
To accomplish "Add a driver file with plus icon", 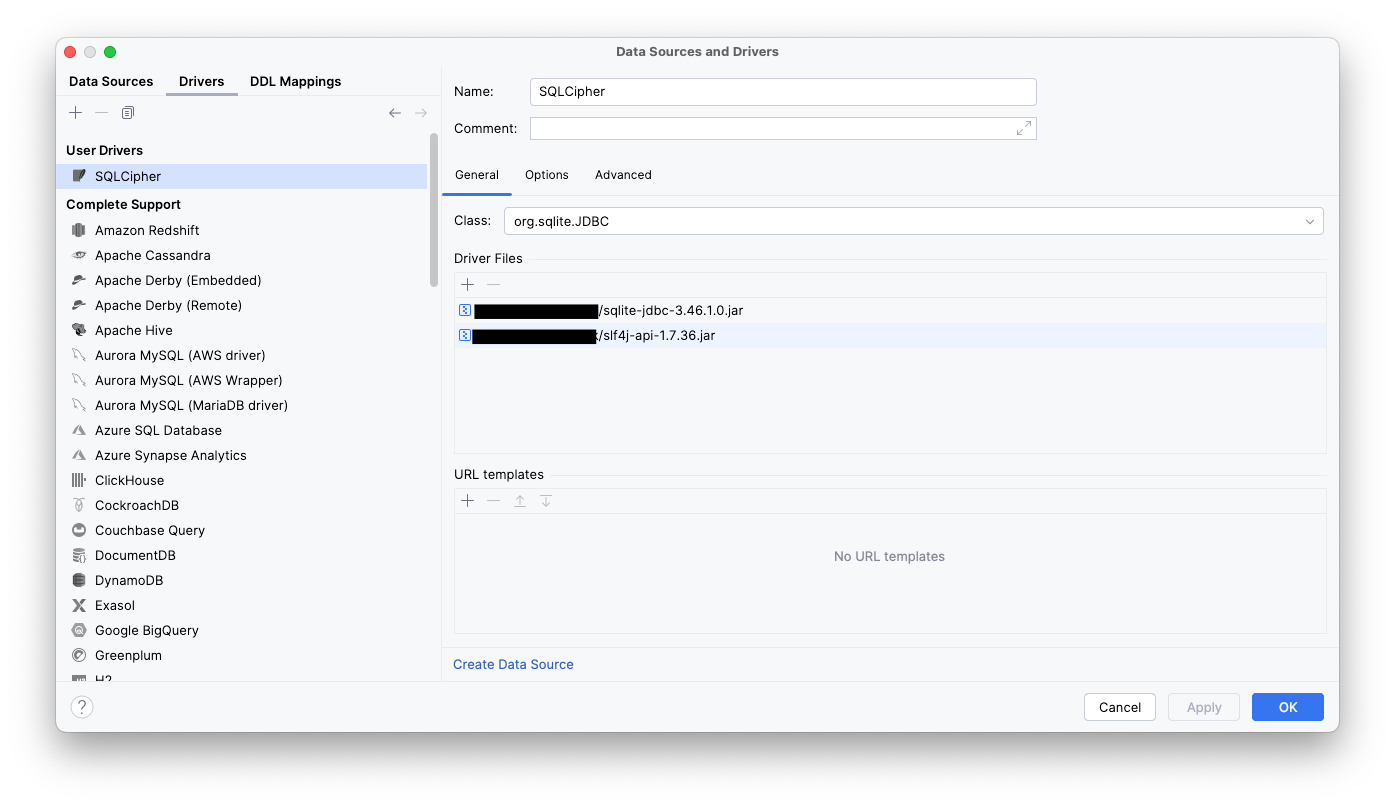I will (x=467, y=285).
